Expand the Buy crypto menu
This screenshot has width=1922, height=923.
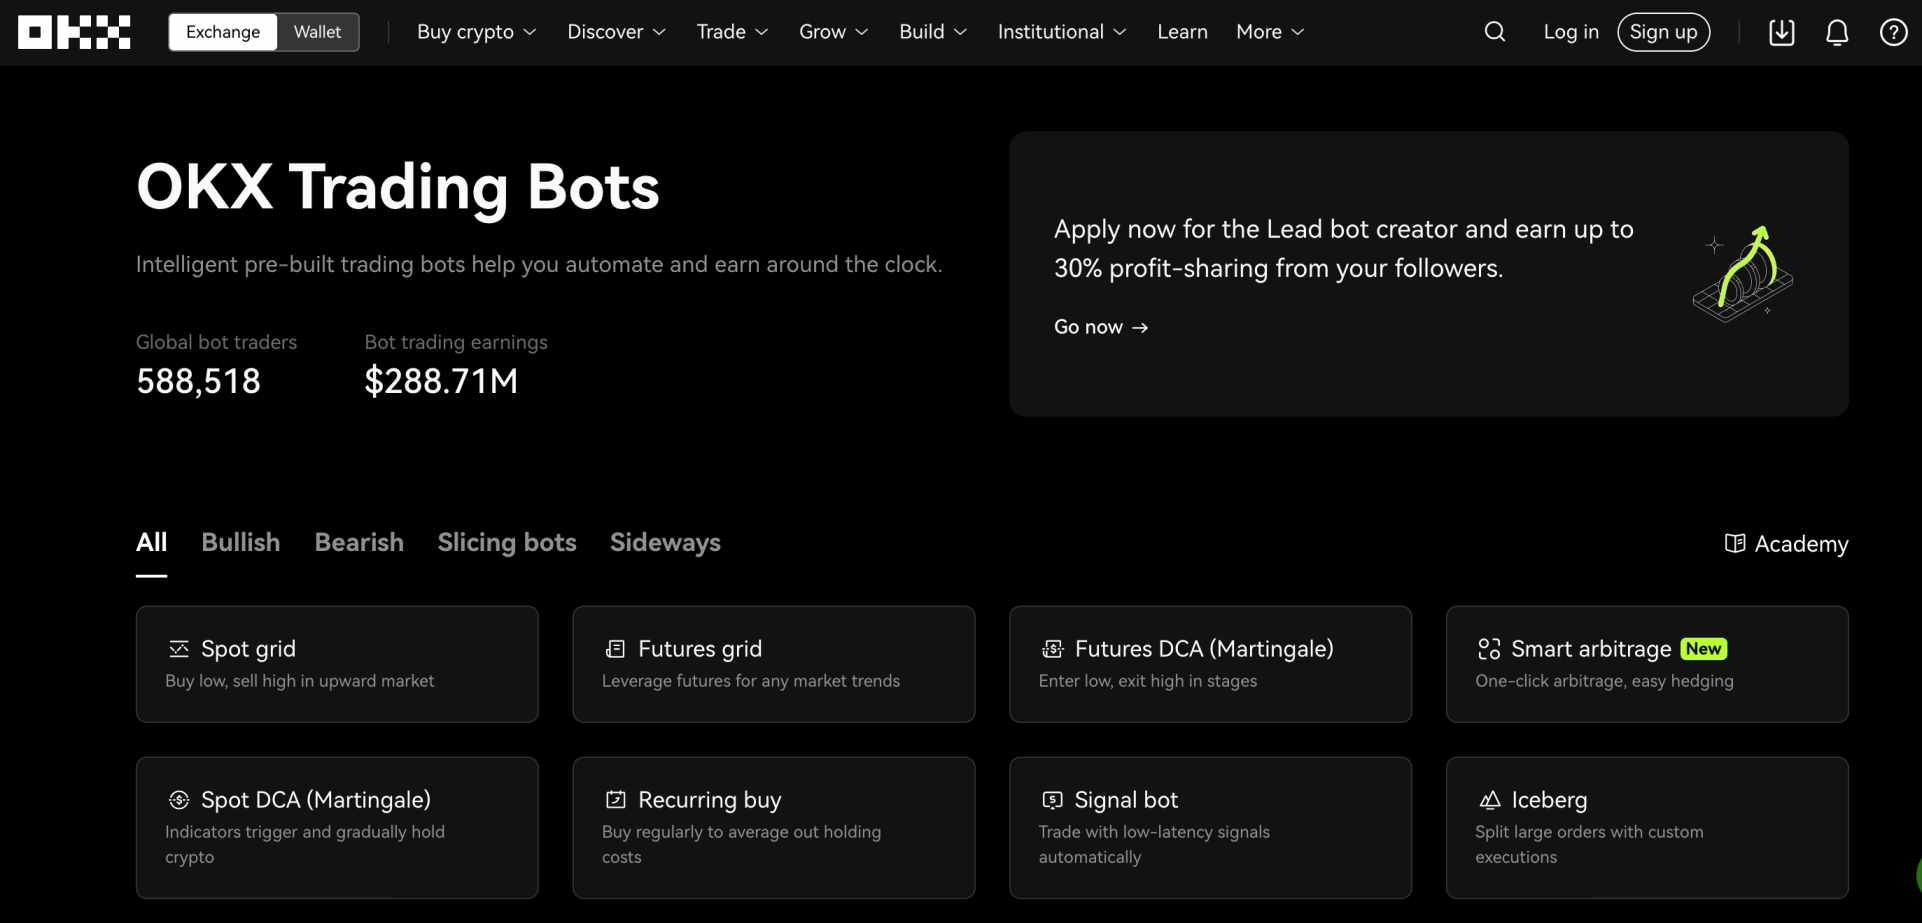click(x=476, y=32)
